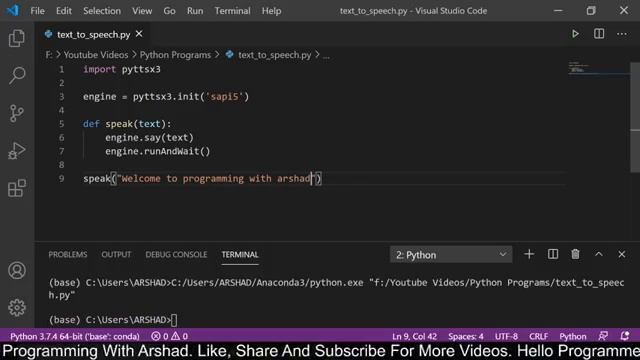
Task: Create a new terminal with plus icon
Action: (529, 254)
